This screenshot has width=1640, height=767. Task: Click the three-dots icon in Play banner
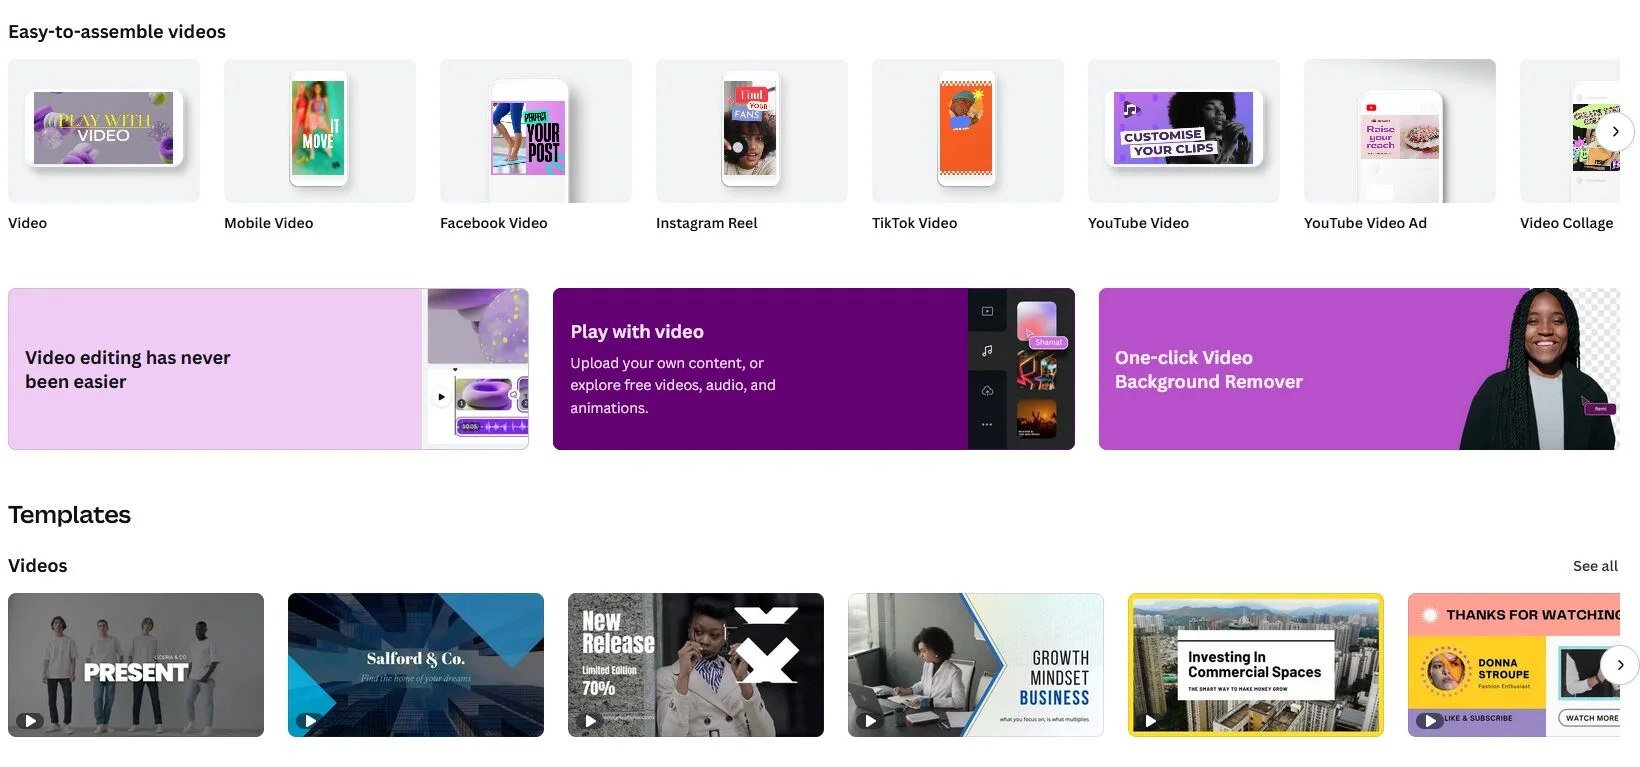[987, 425]
